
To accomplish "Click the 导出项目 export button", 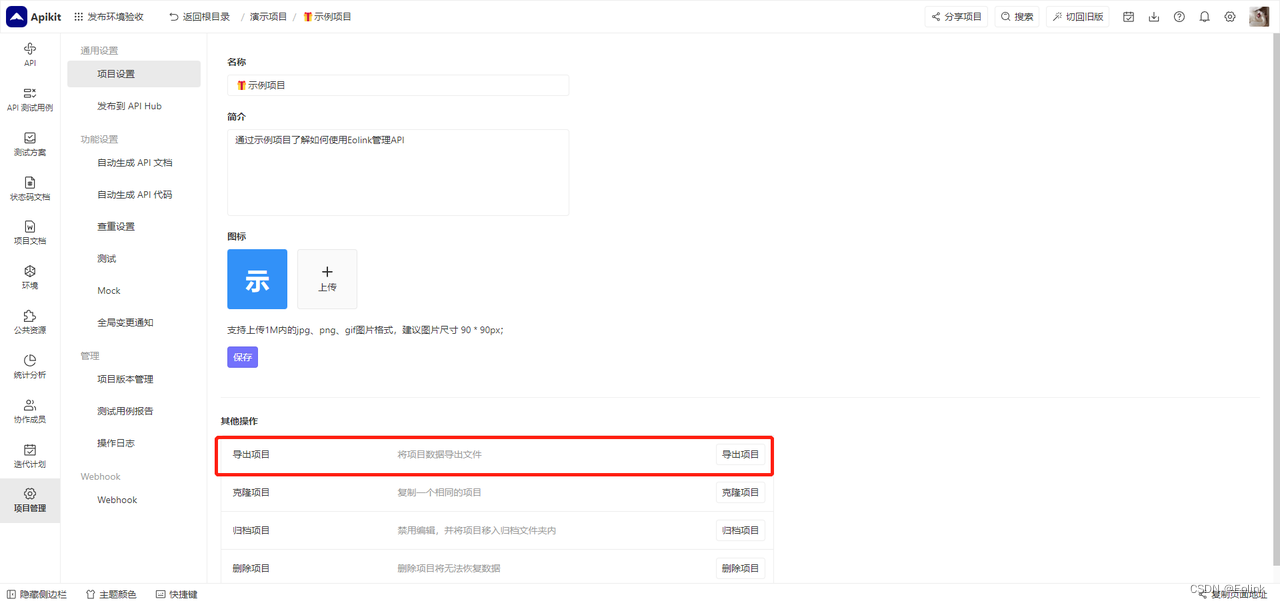I will pos(740,455).
